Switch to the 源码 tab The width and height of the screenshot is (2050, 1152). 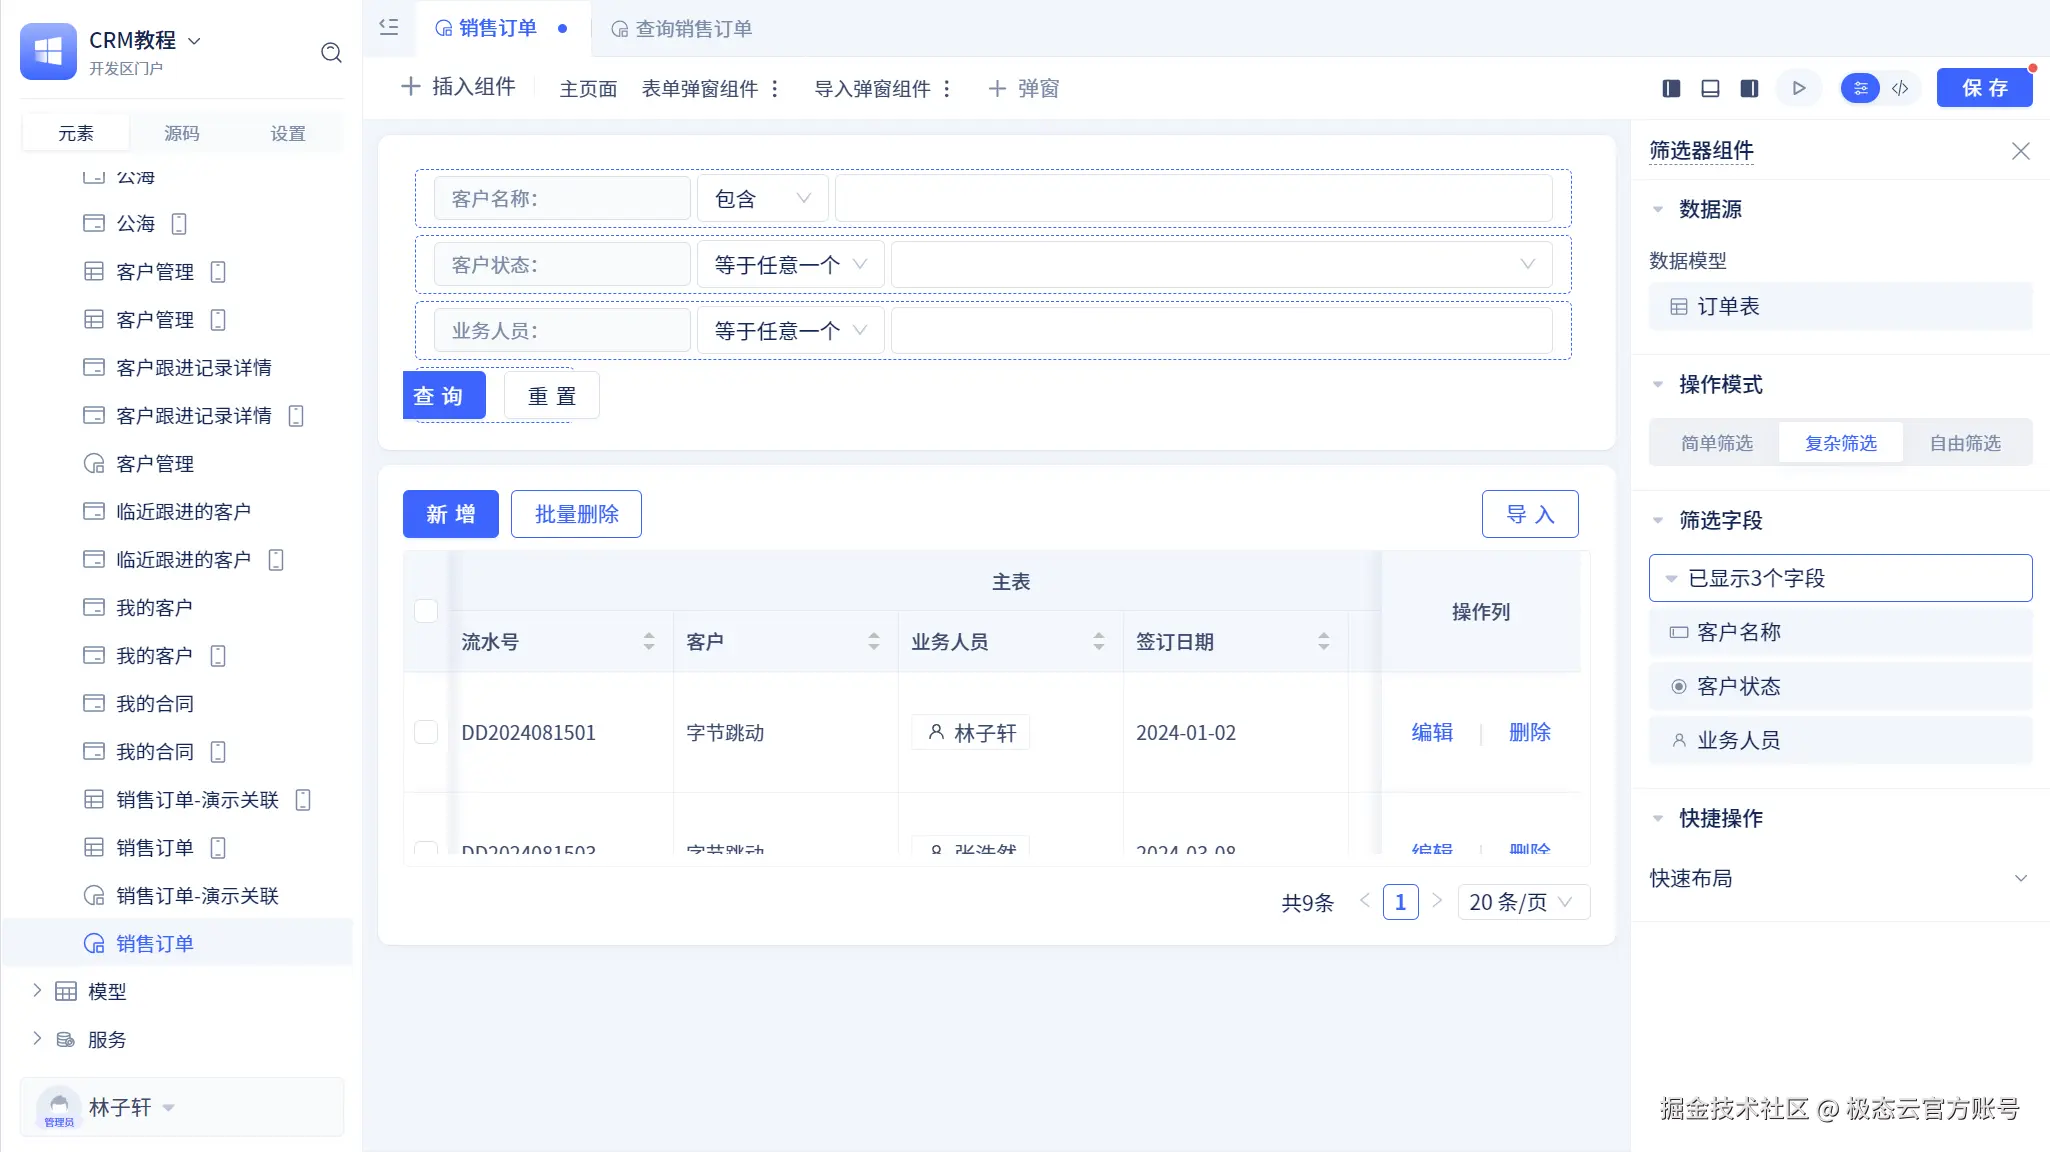pos(182,133)
